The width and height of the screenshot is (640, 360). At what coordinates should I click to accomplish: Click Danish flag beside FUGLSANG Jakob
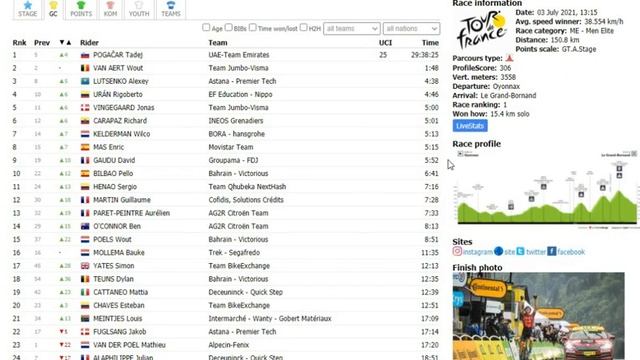(x=85, y=332)
